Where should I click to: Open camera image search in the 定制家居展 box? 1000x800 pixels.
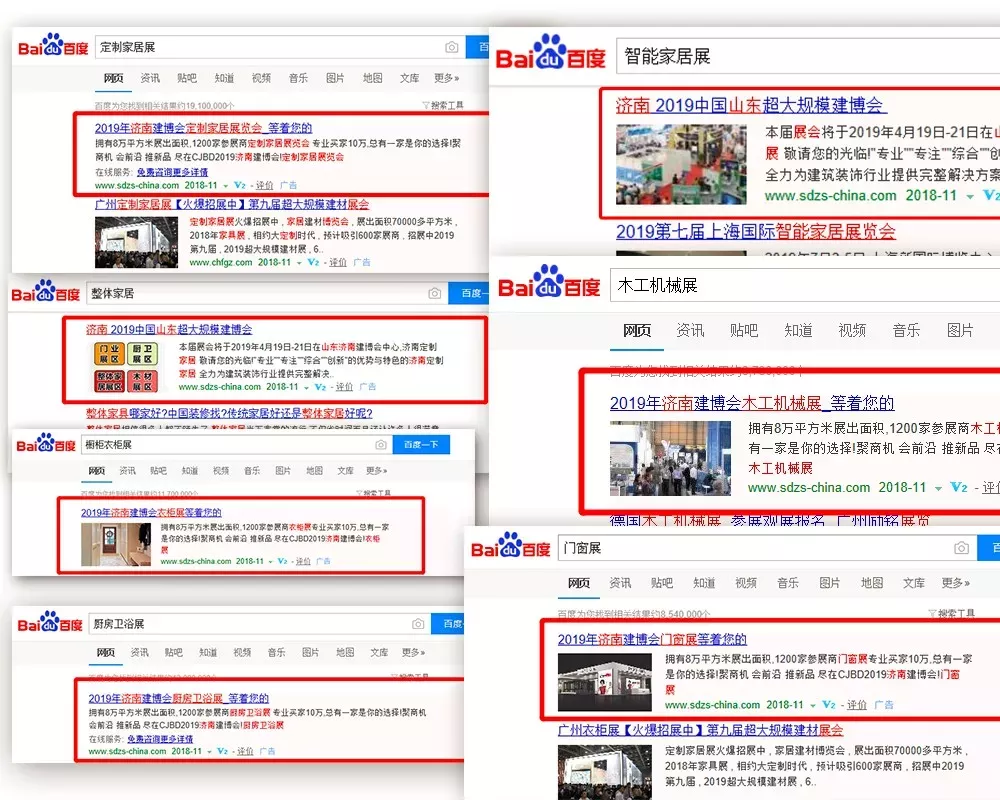(452, 47)
